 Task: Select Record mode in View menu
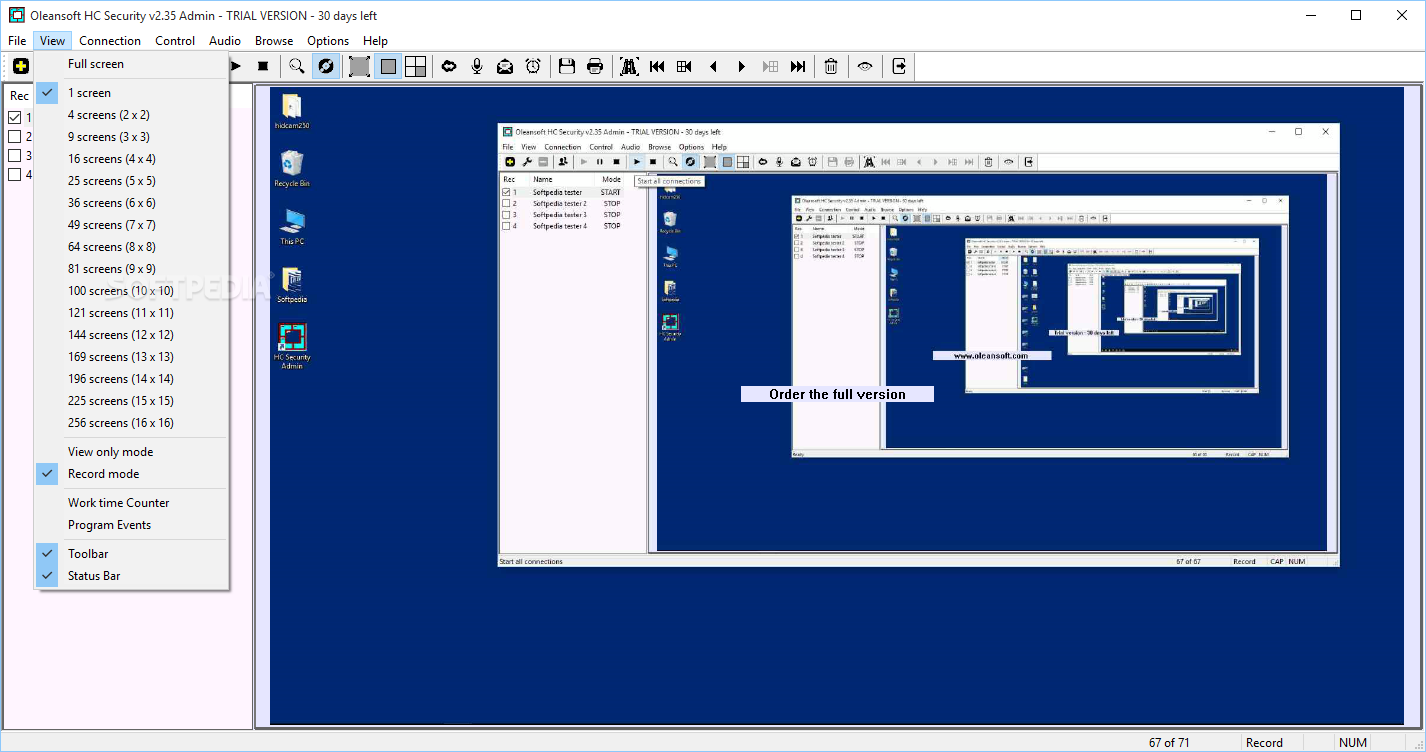132,474
